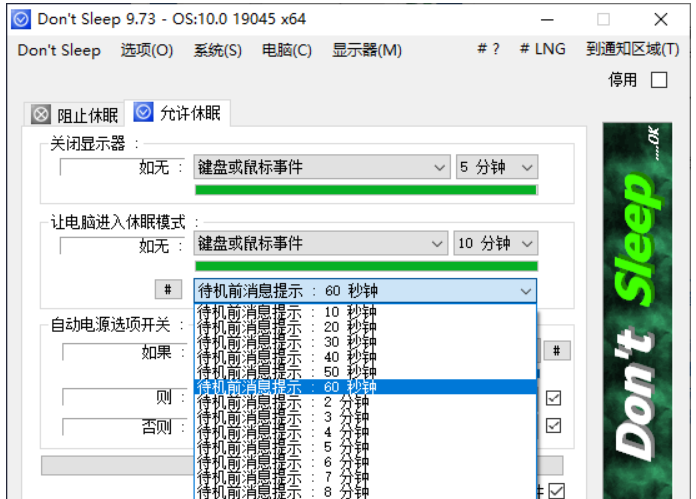The height and width of the screenshot is (499, 696).
Task: Minimize the Don't Sleep window
Action: (x=547, y=20)
